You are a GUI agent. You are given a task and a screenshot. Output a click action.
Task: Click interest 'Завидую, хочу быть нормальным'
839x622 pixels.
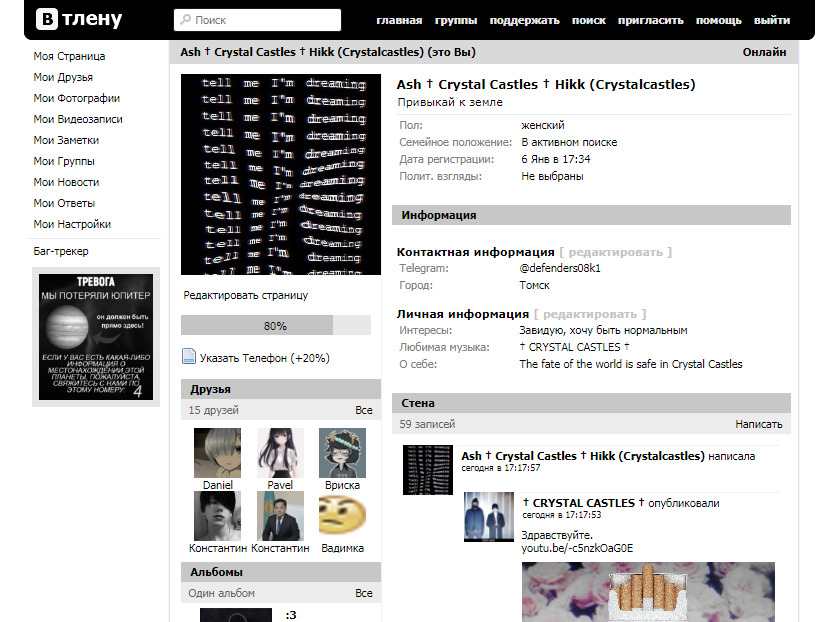(x=604, y=330)
